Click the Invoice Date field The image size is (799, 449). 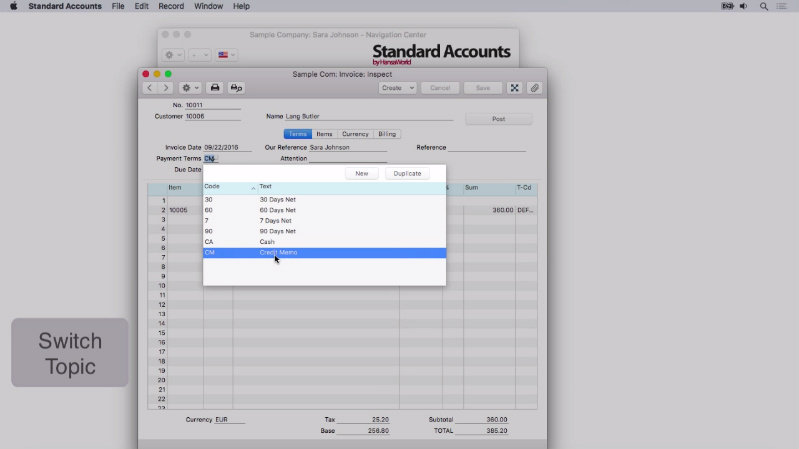227,147
